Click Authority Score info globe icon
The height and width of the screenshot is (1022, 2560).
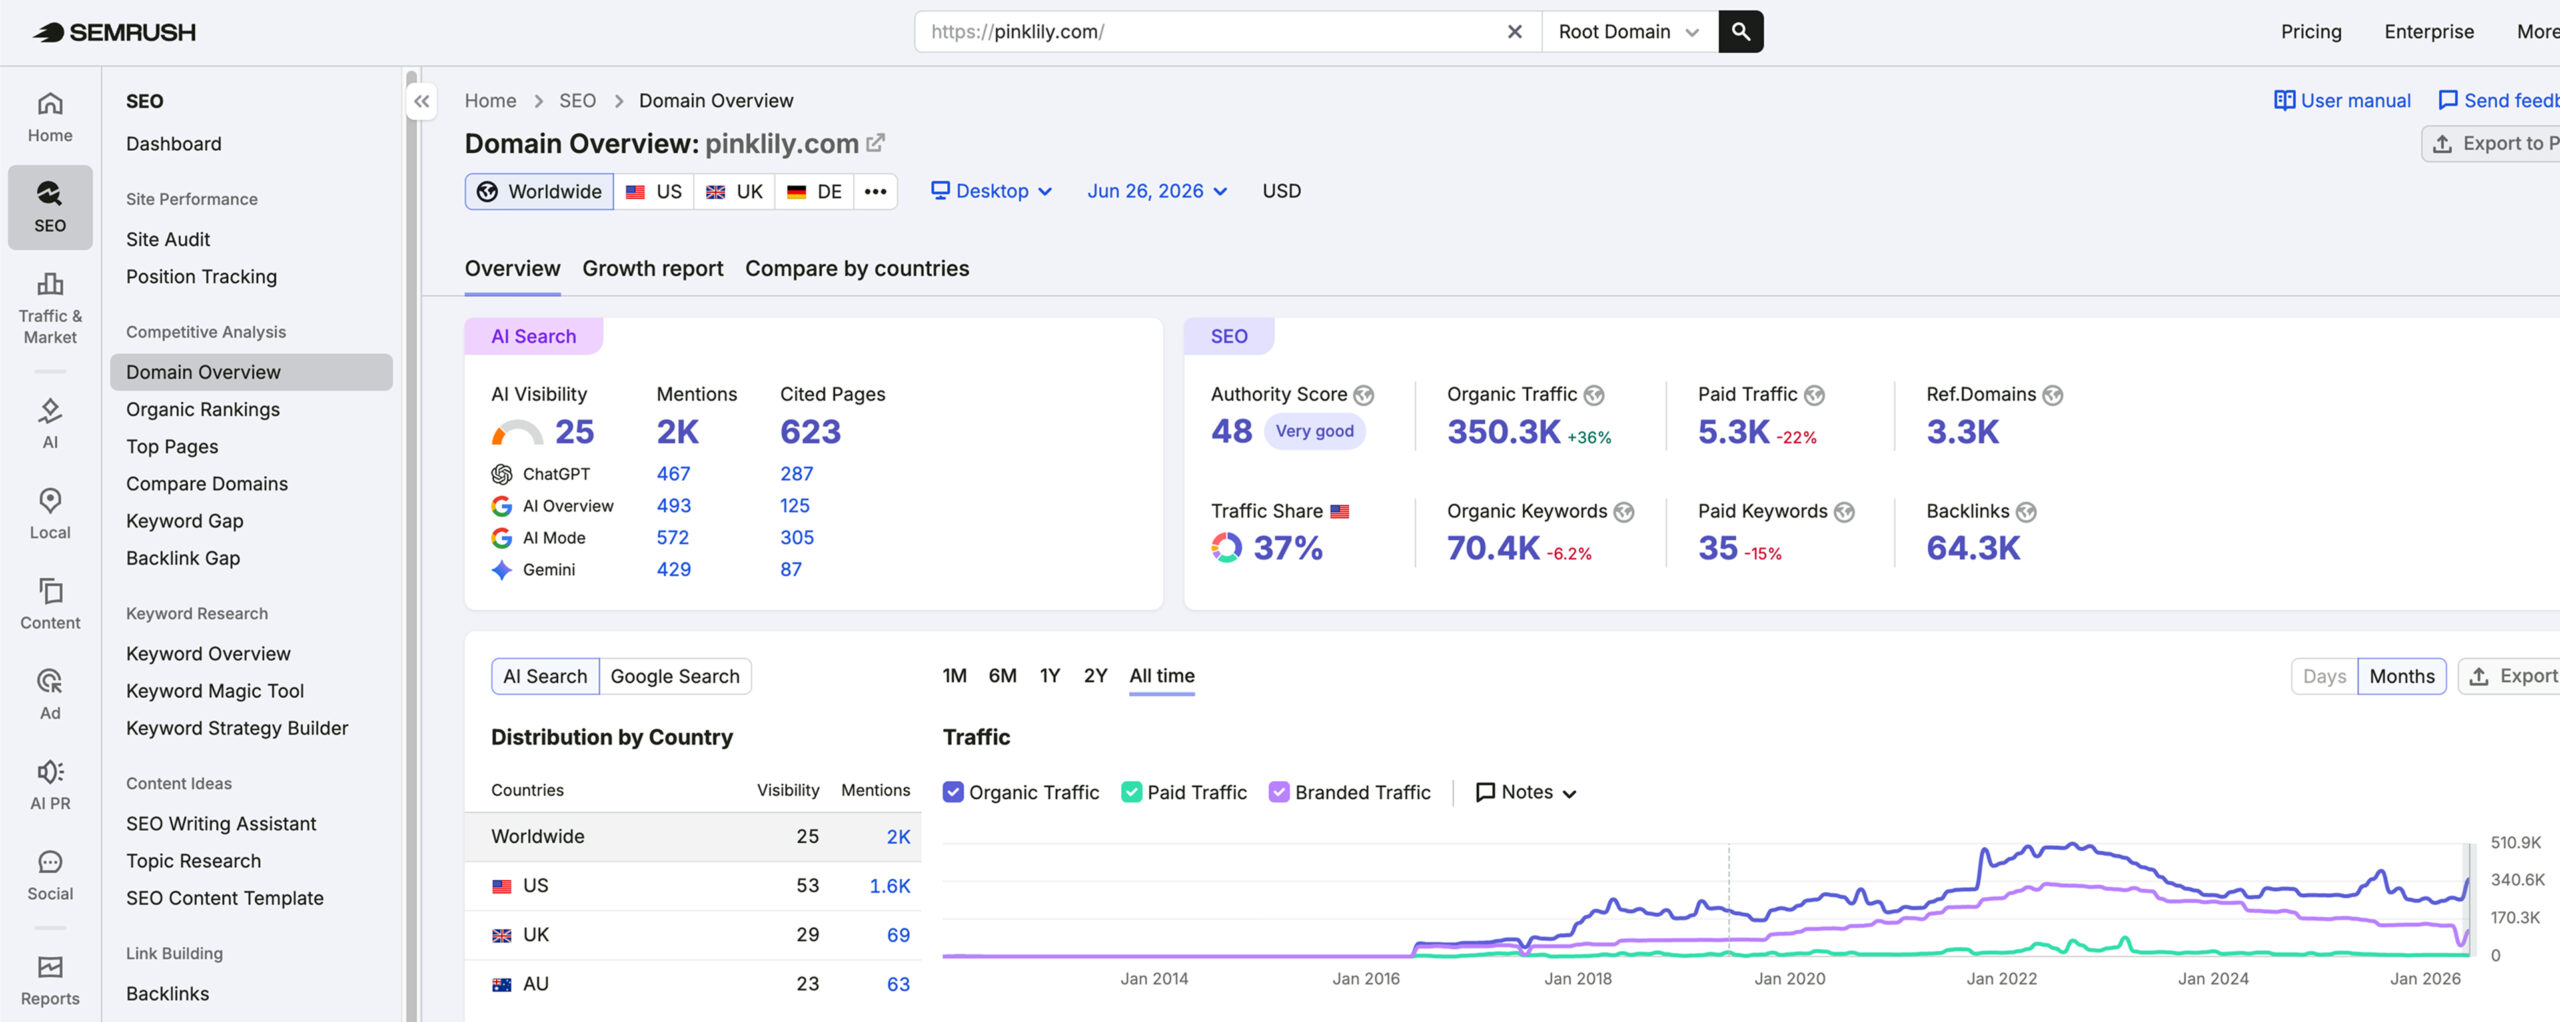click(1364, 395)
